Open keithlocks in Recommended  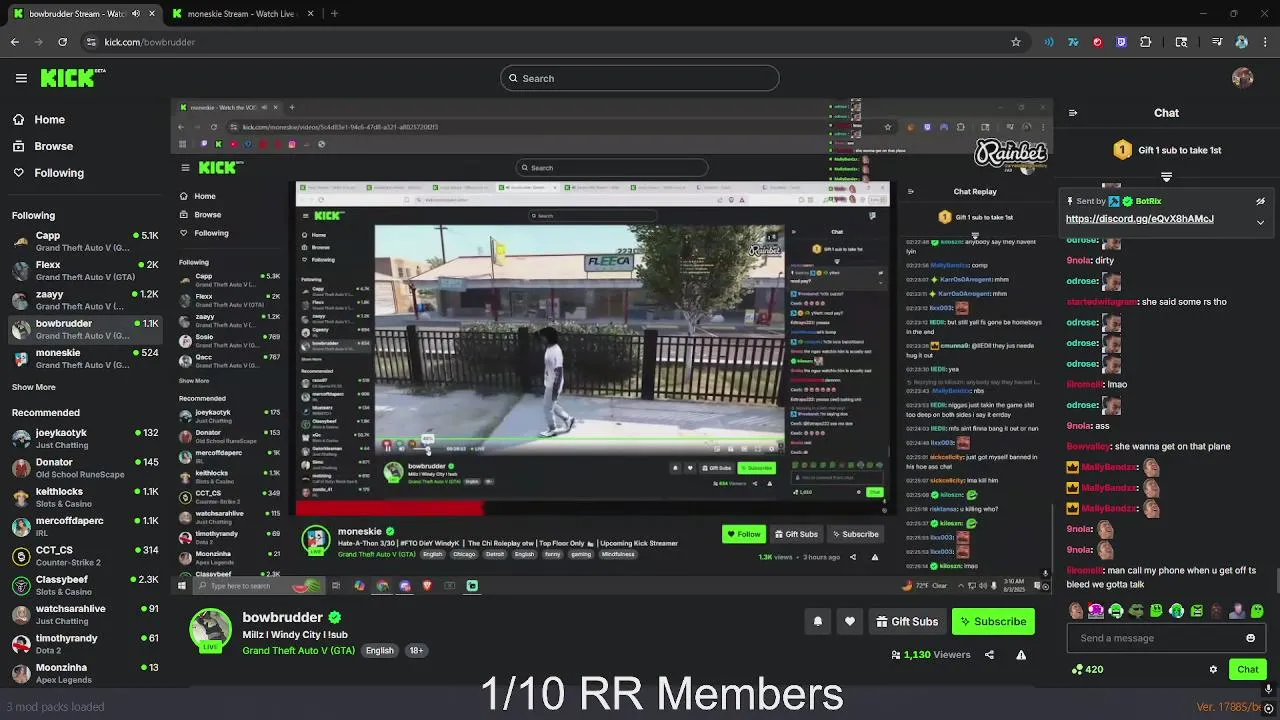(84, 497)
